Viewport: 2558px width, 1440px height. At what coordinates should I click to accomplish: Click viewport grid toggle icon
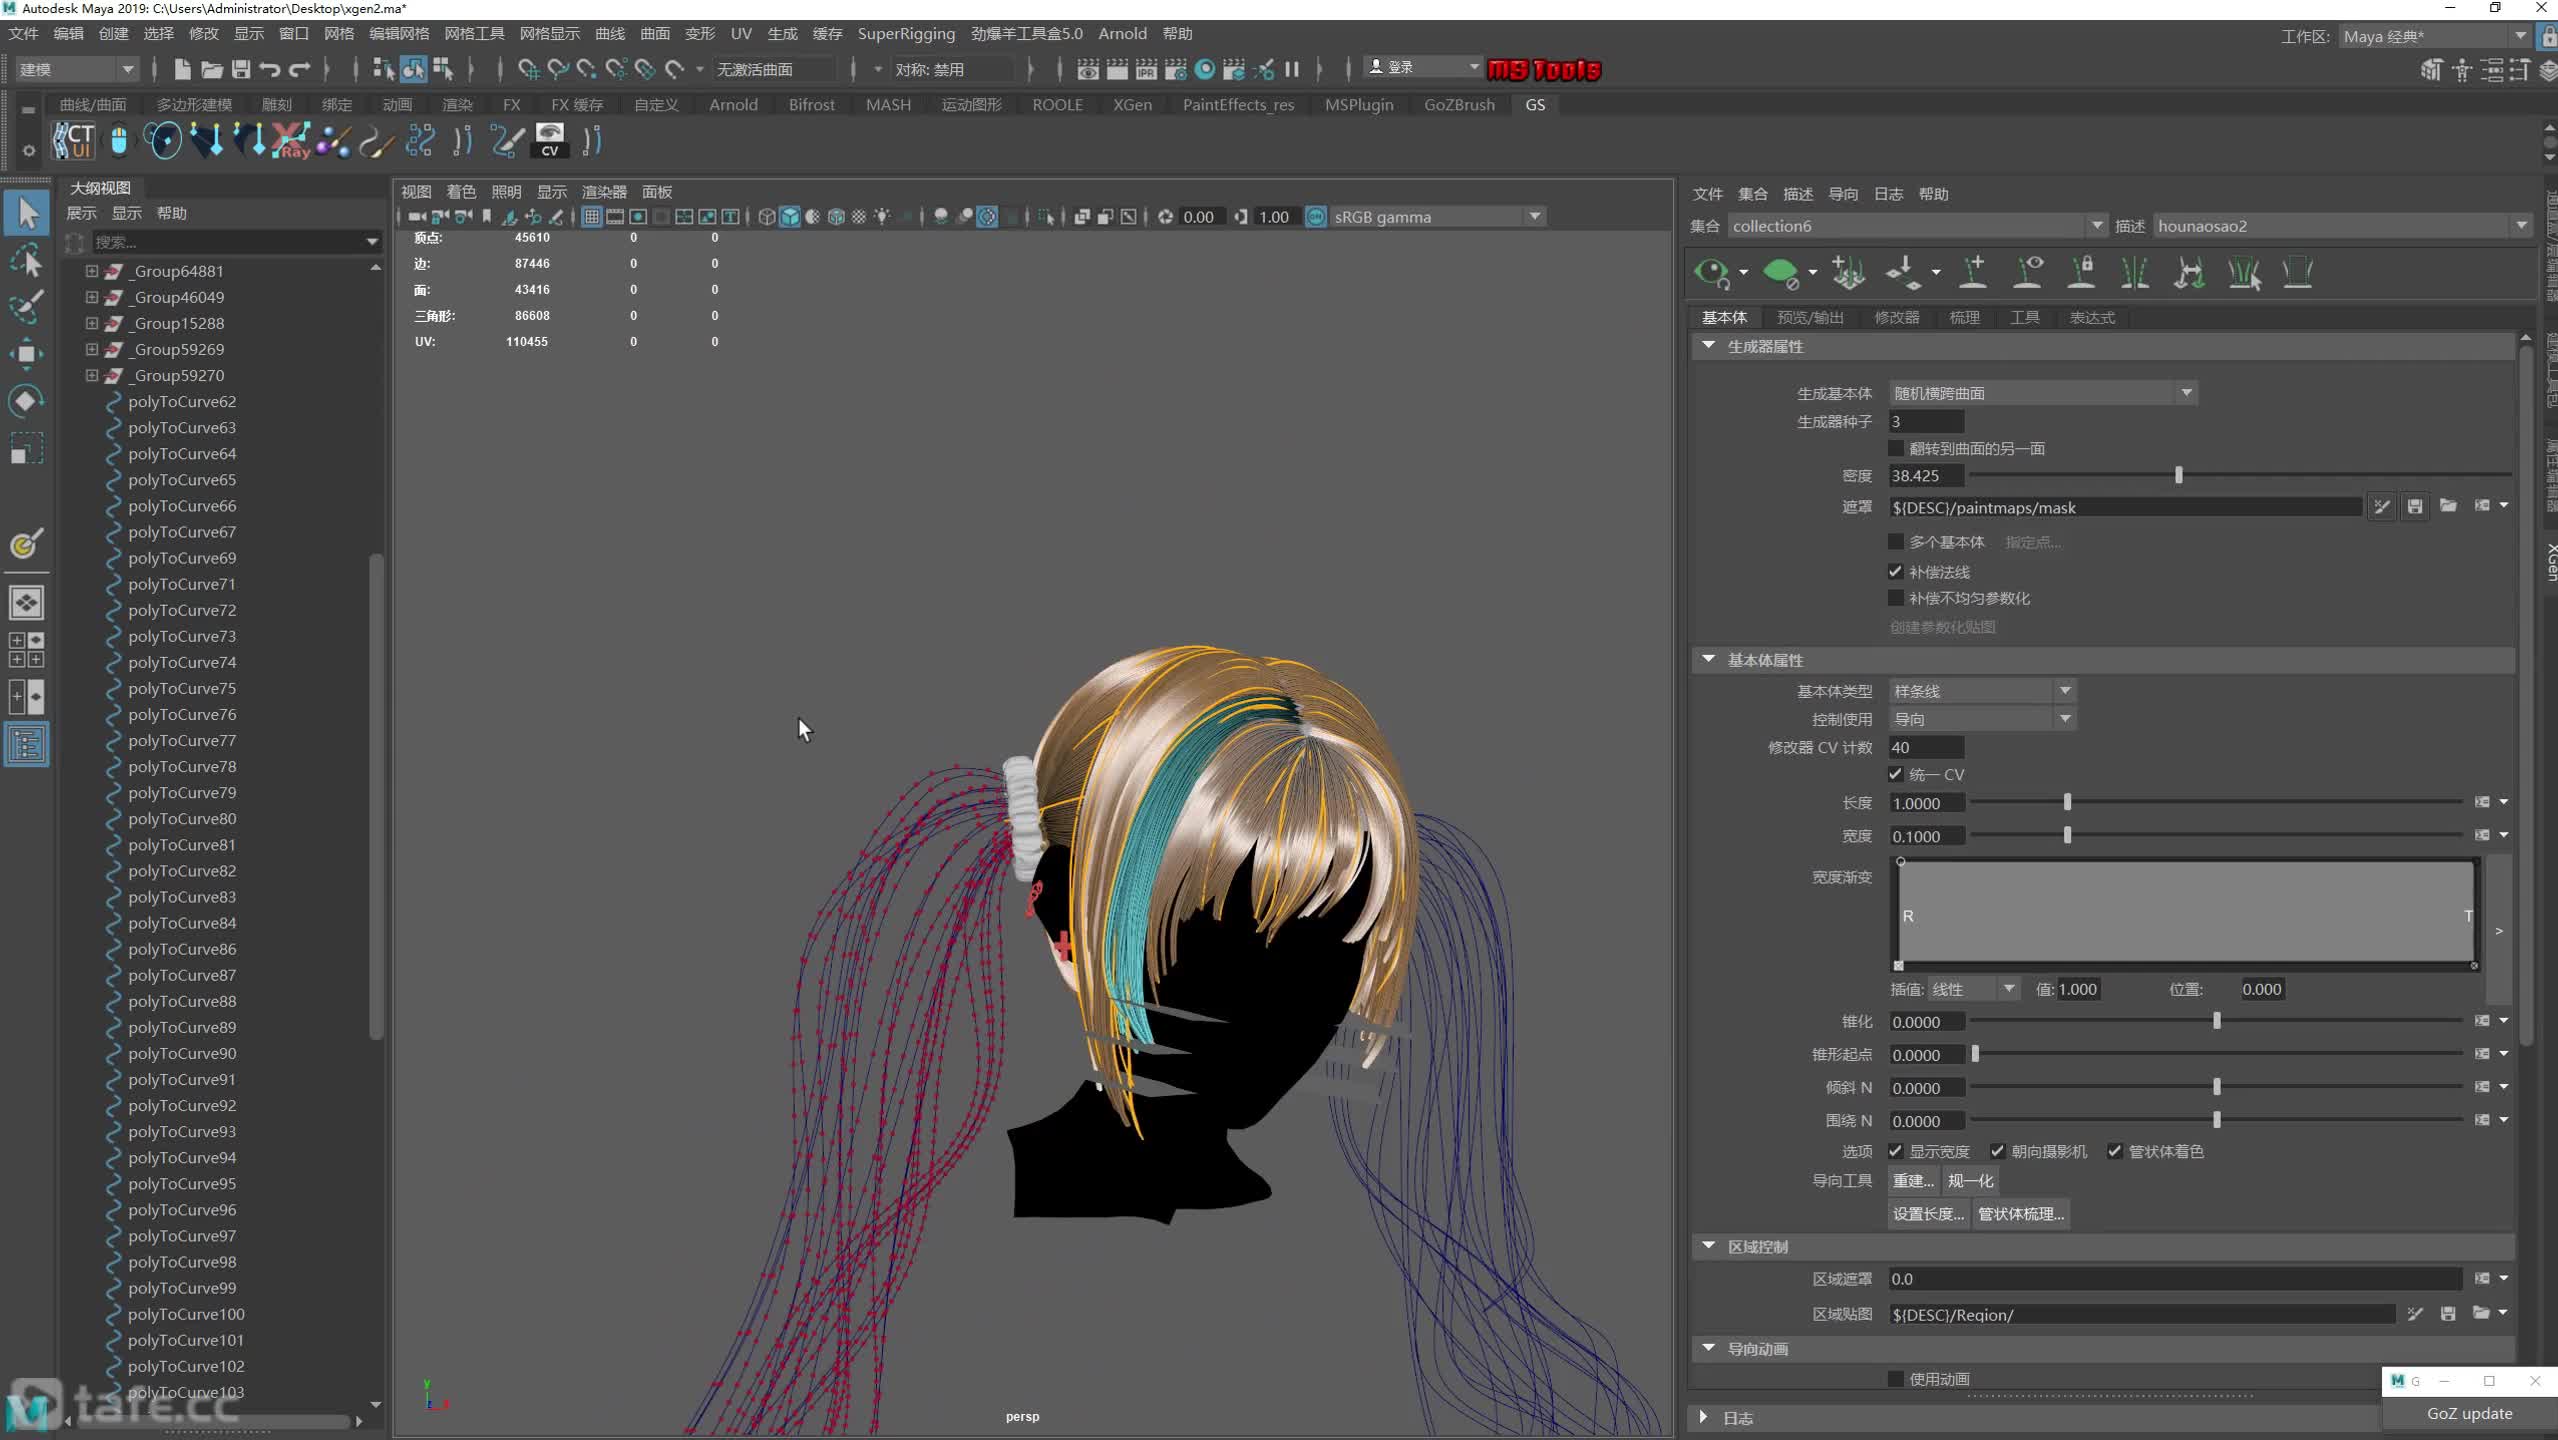[592, 217]
